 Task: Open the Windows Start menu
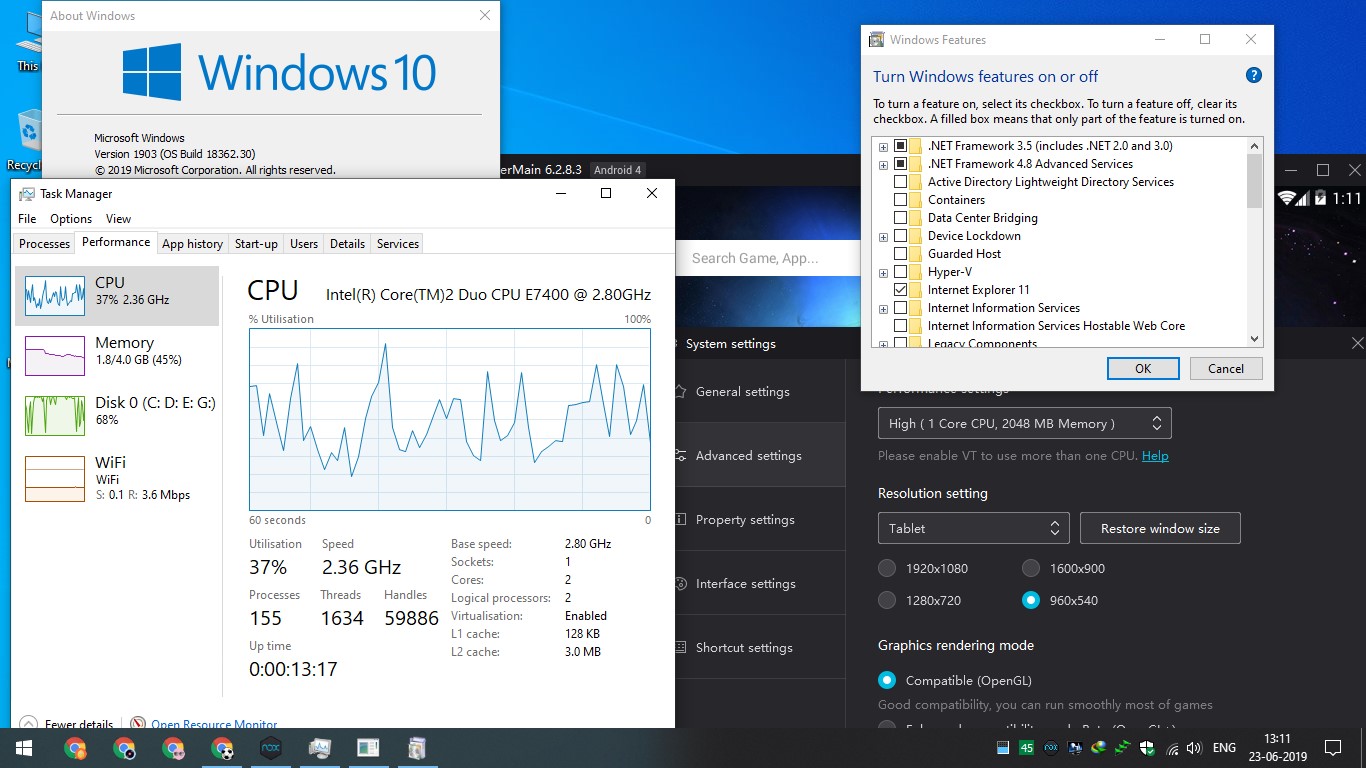[24, 748]
